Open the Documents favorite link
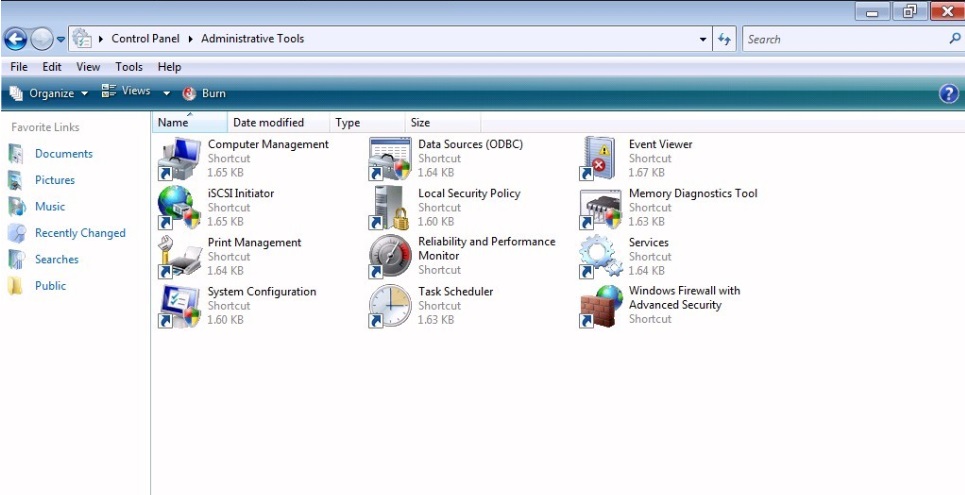The width and height of the screenshot is (965, 495). (63, 154)
